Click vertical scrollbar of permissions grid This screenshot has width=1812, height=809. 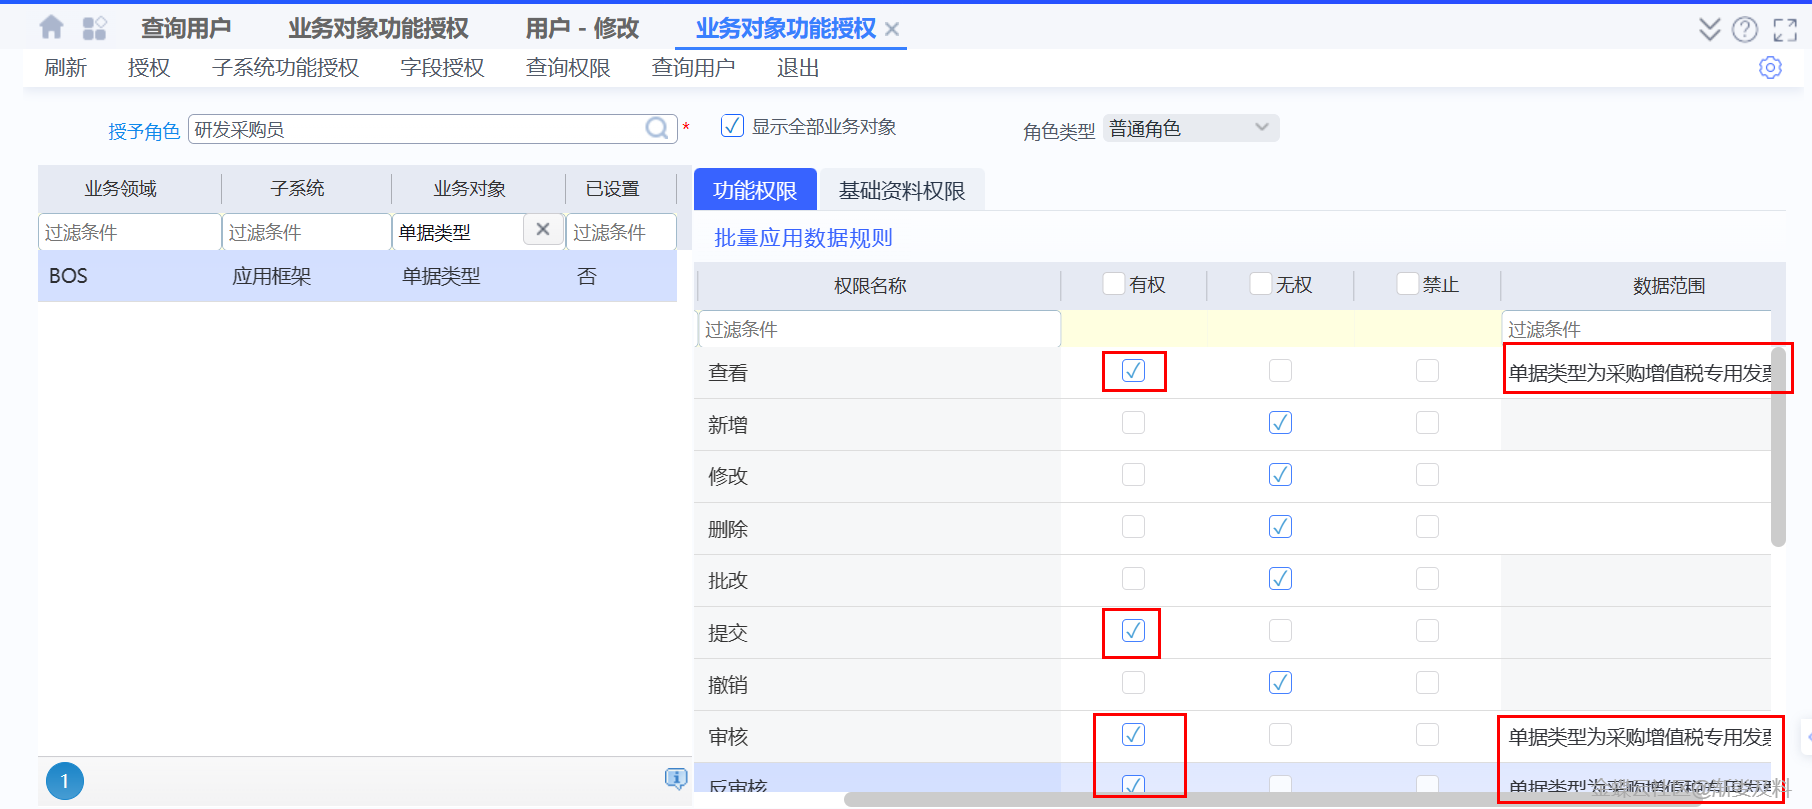pos(1778,447)
